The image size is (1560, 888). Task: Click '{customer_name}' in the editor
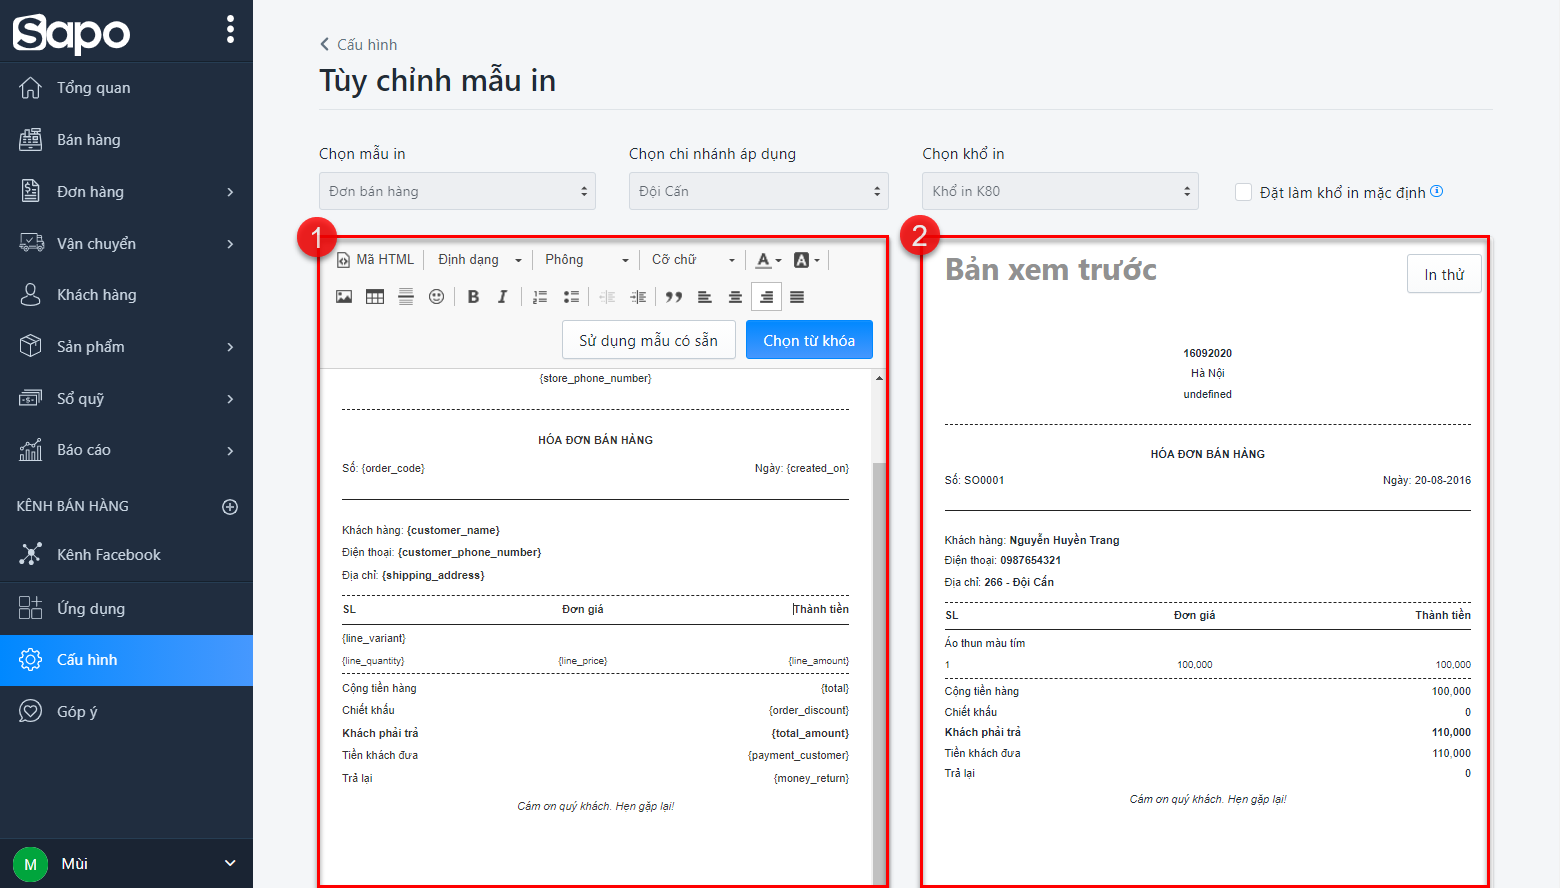(x=453, y=531)
